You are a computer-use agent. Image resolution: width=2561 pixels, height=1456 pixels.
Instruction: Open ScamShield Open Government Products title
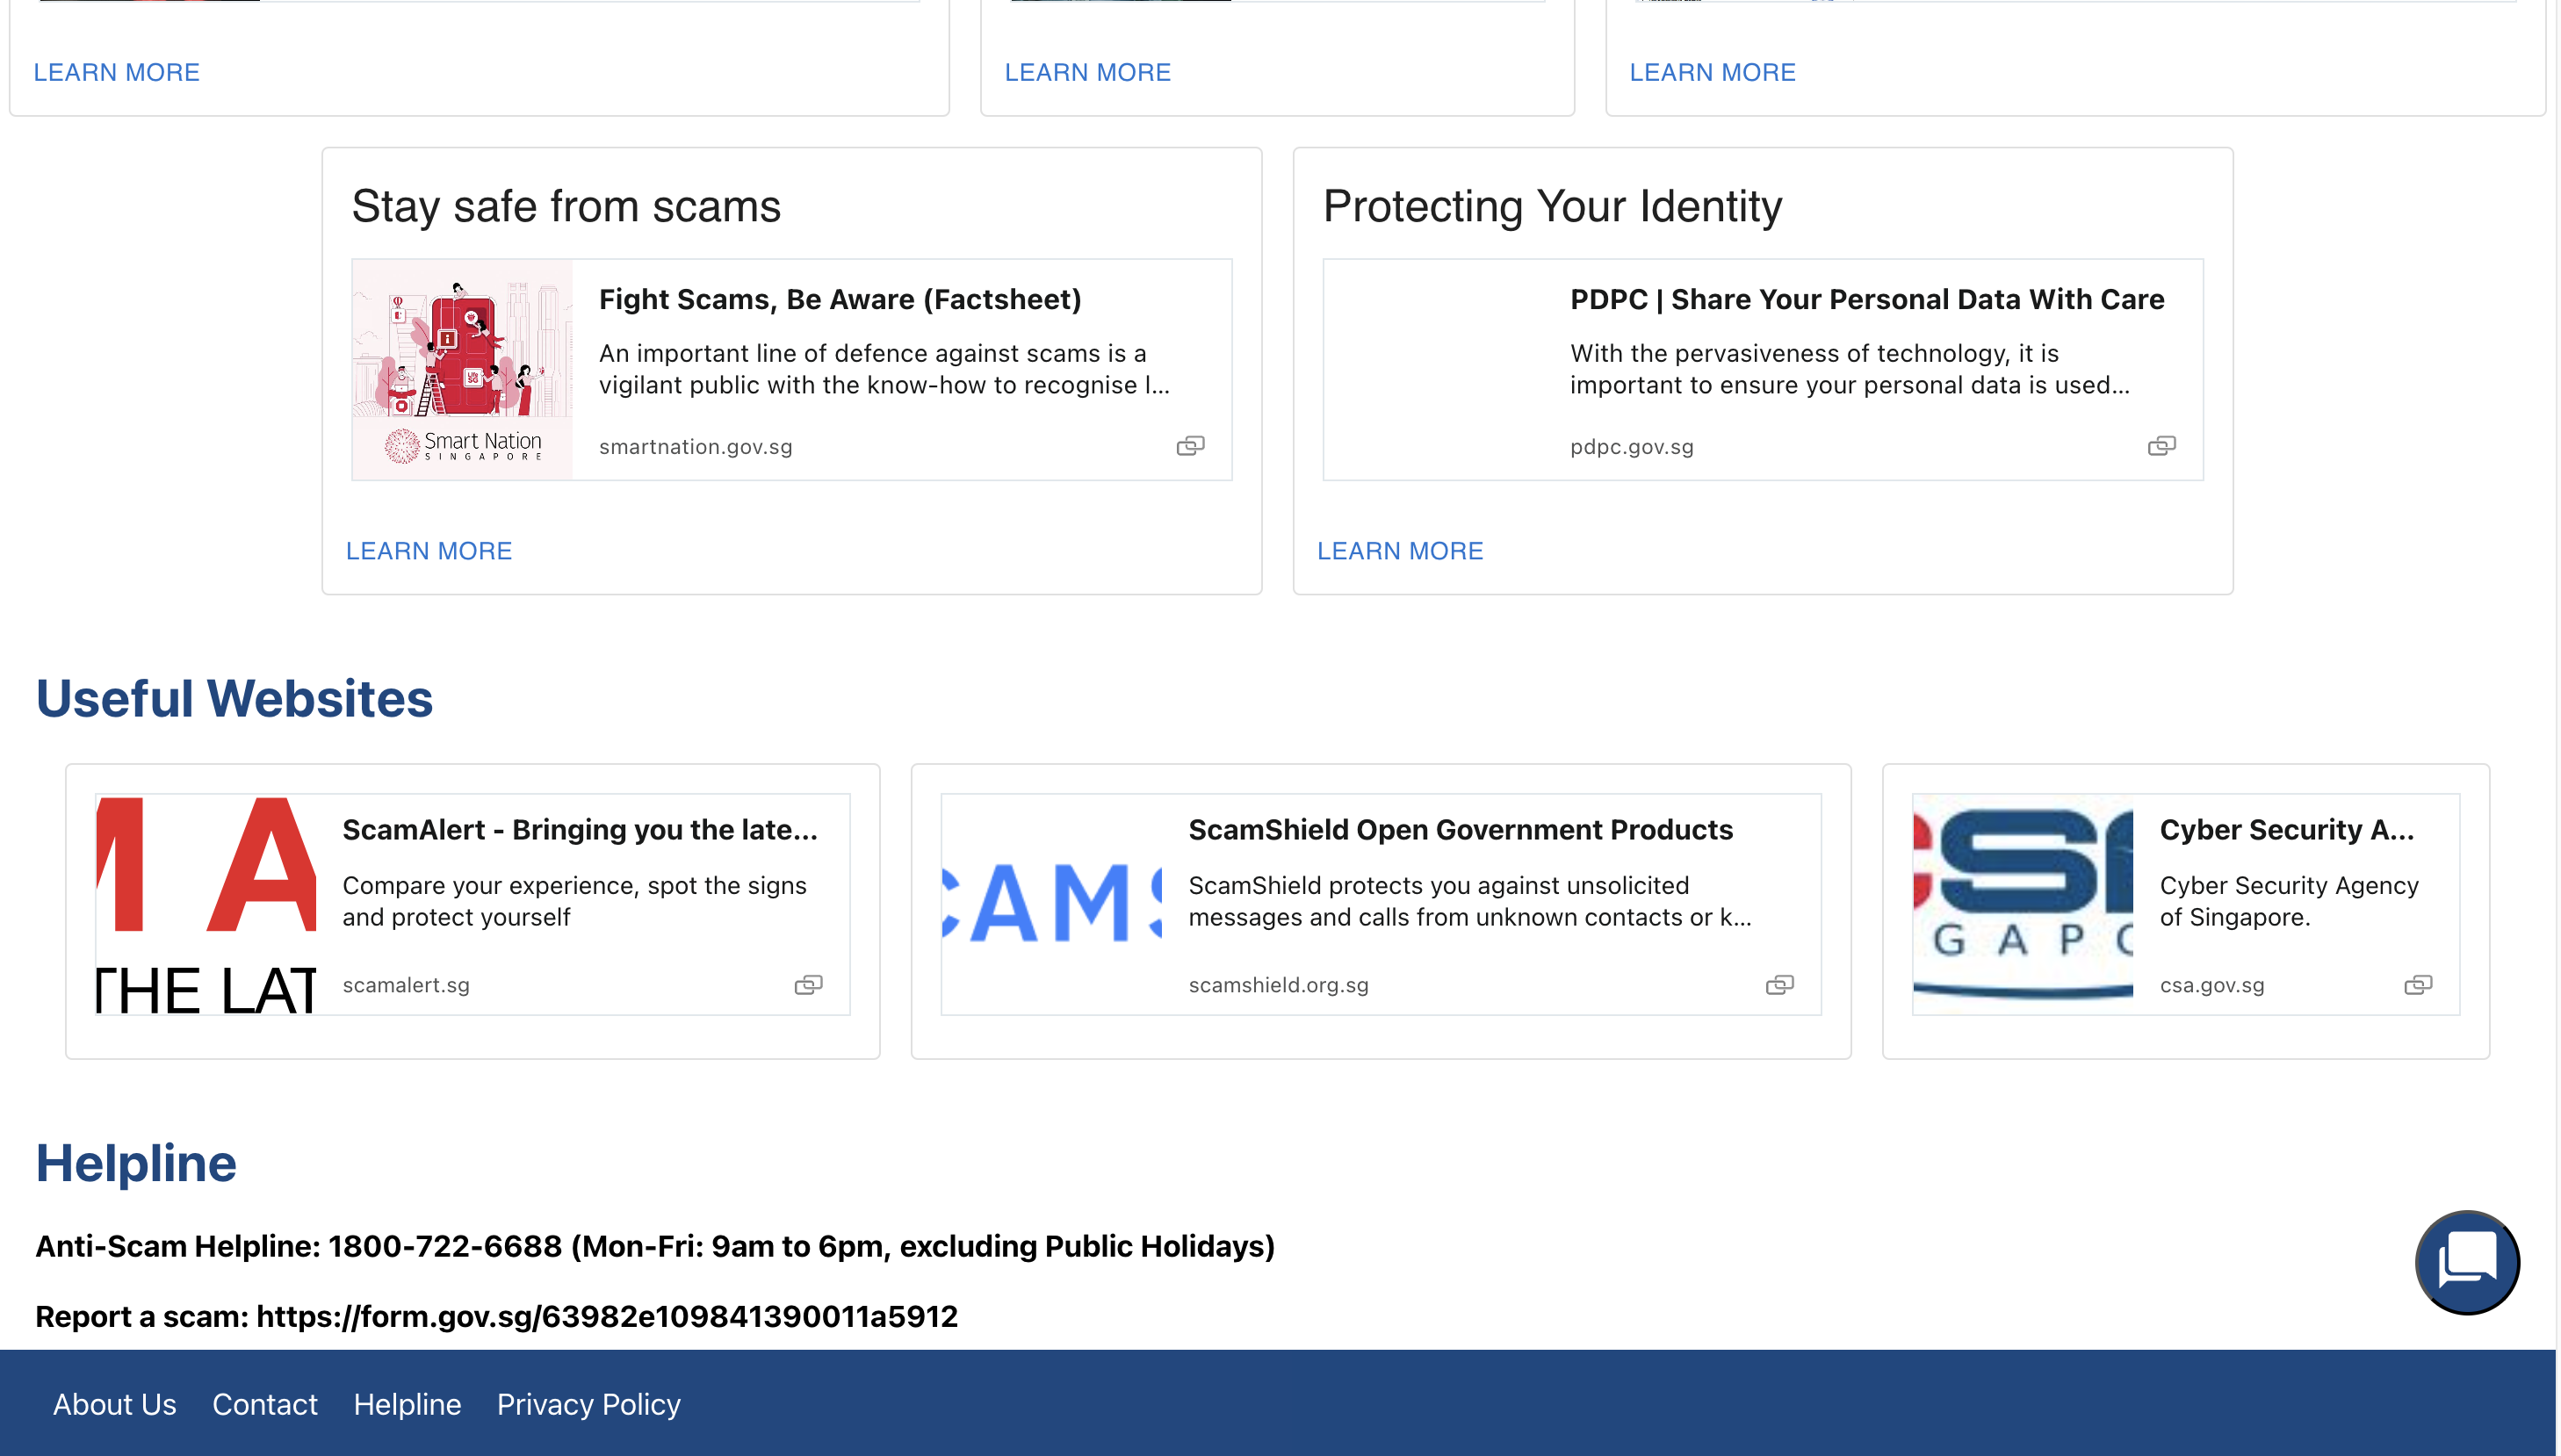[x=1460, y=830]
